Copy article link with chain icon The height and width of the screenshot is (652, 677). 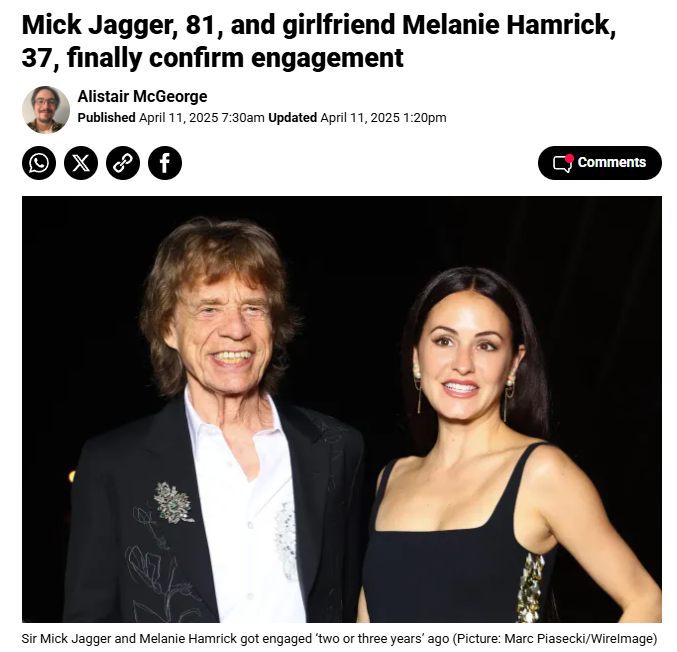123,163
